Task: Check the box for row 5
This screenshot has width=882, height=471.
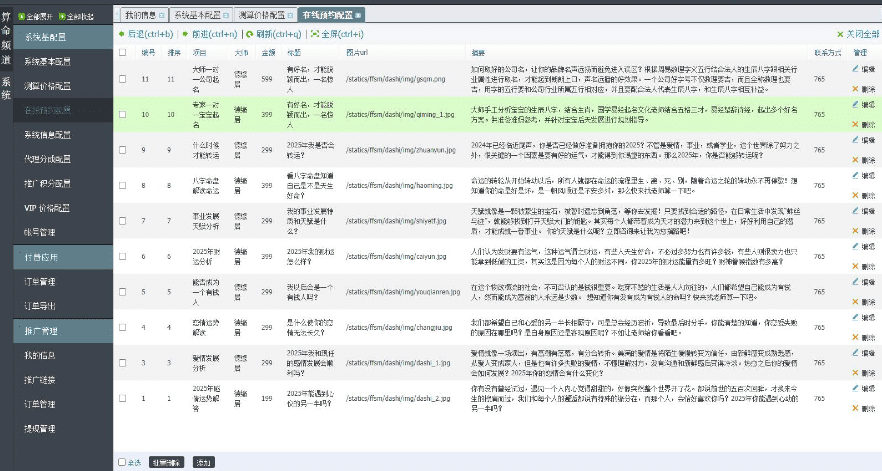Action: [x=123, y=292]
